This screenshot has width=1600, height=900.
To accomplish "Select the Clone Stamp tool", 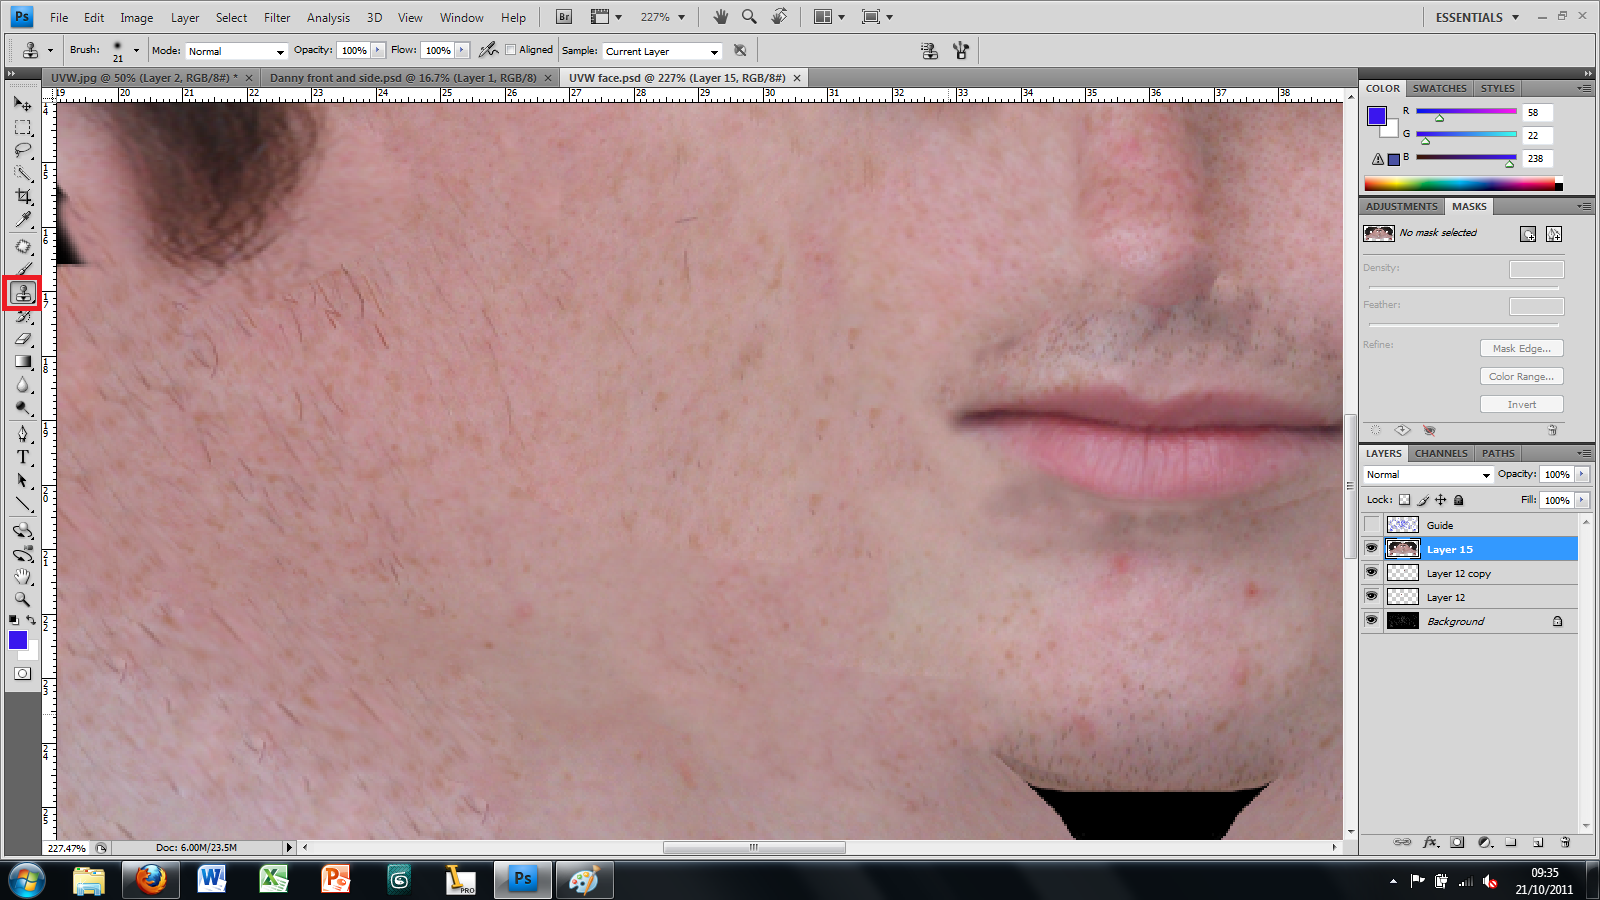I will (23, 292).
